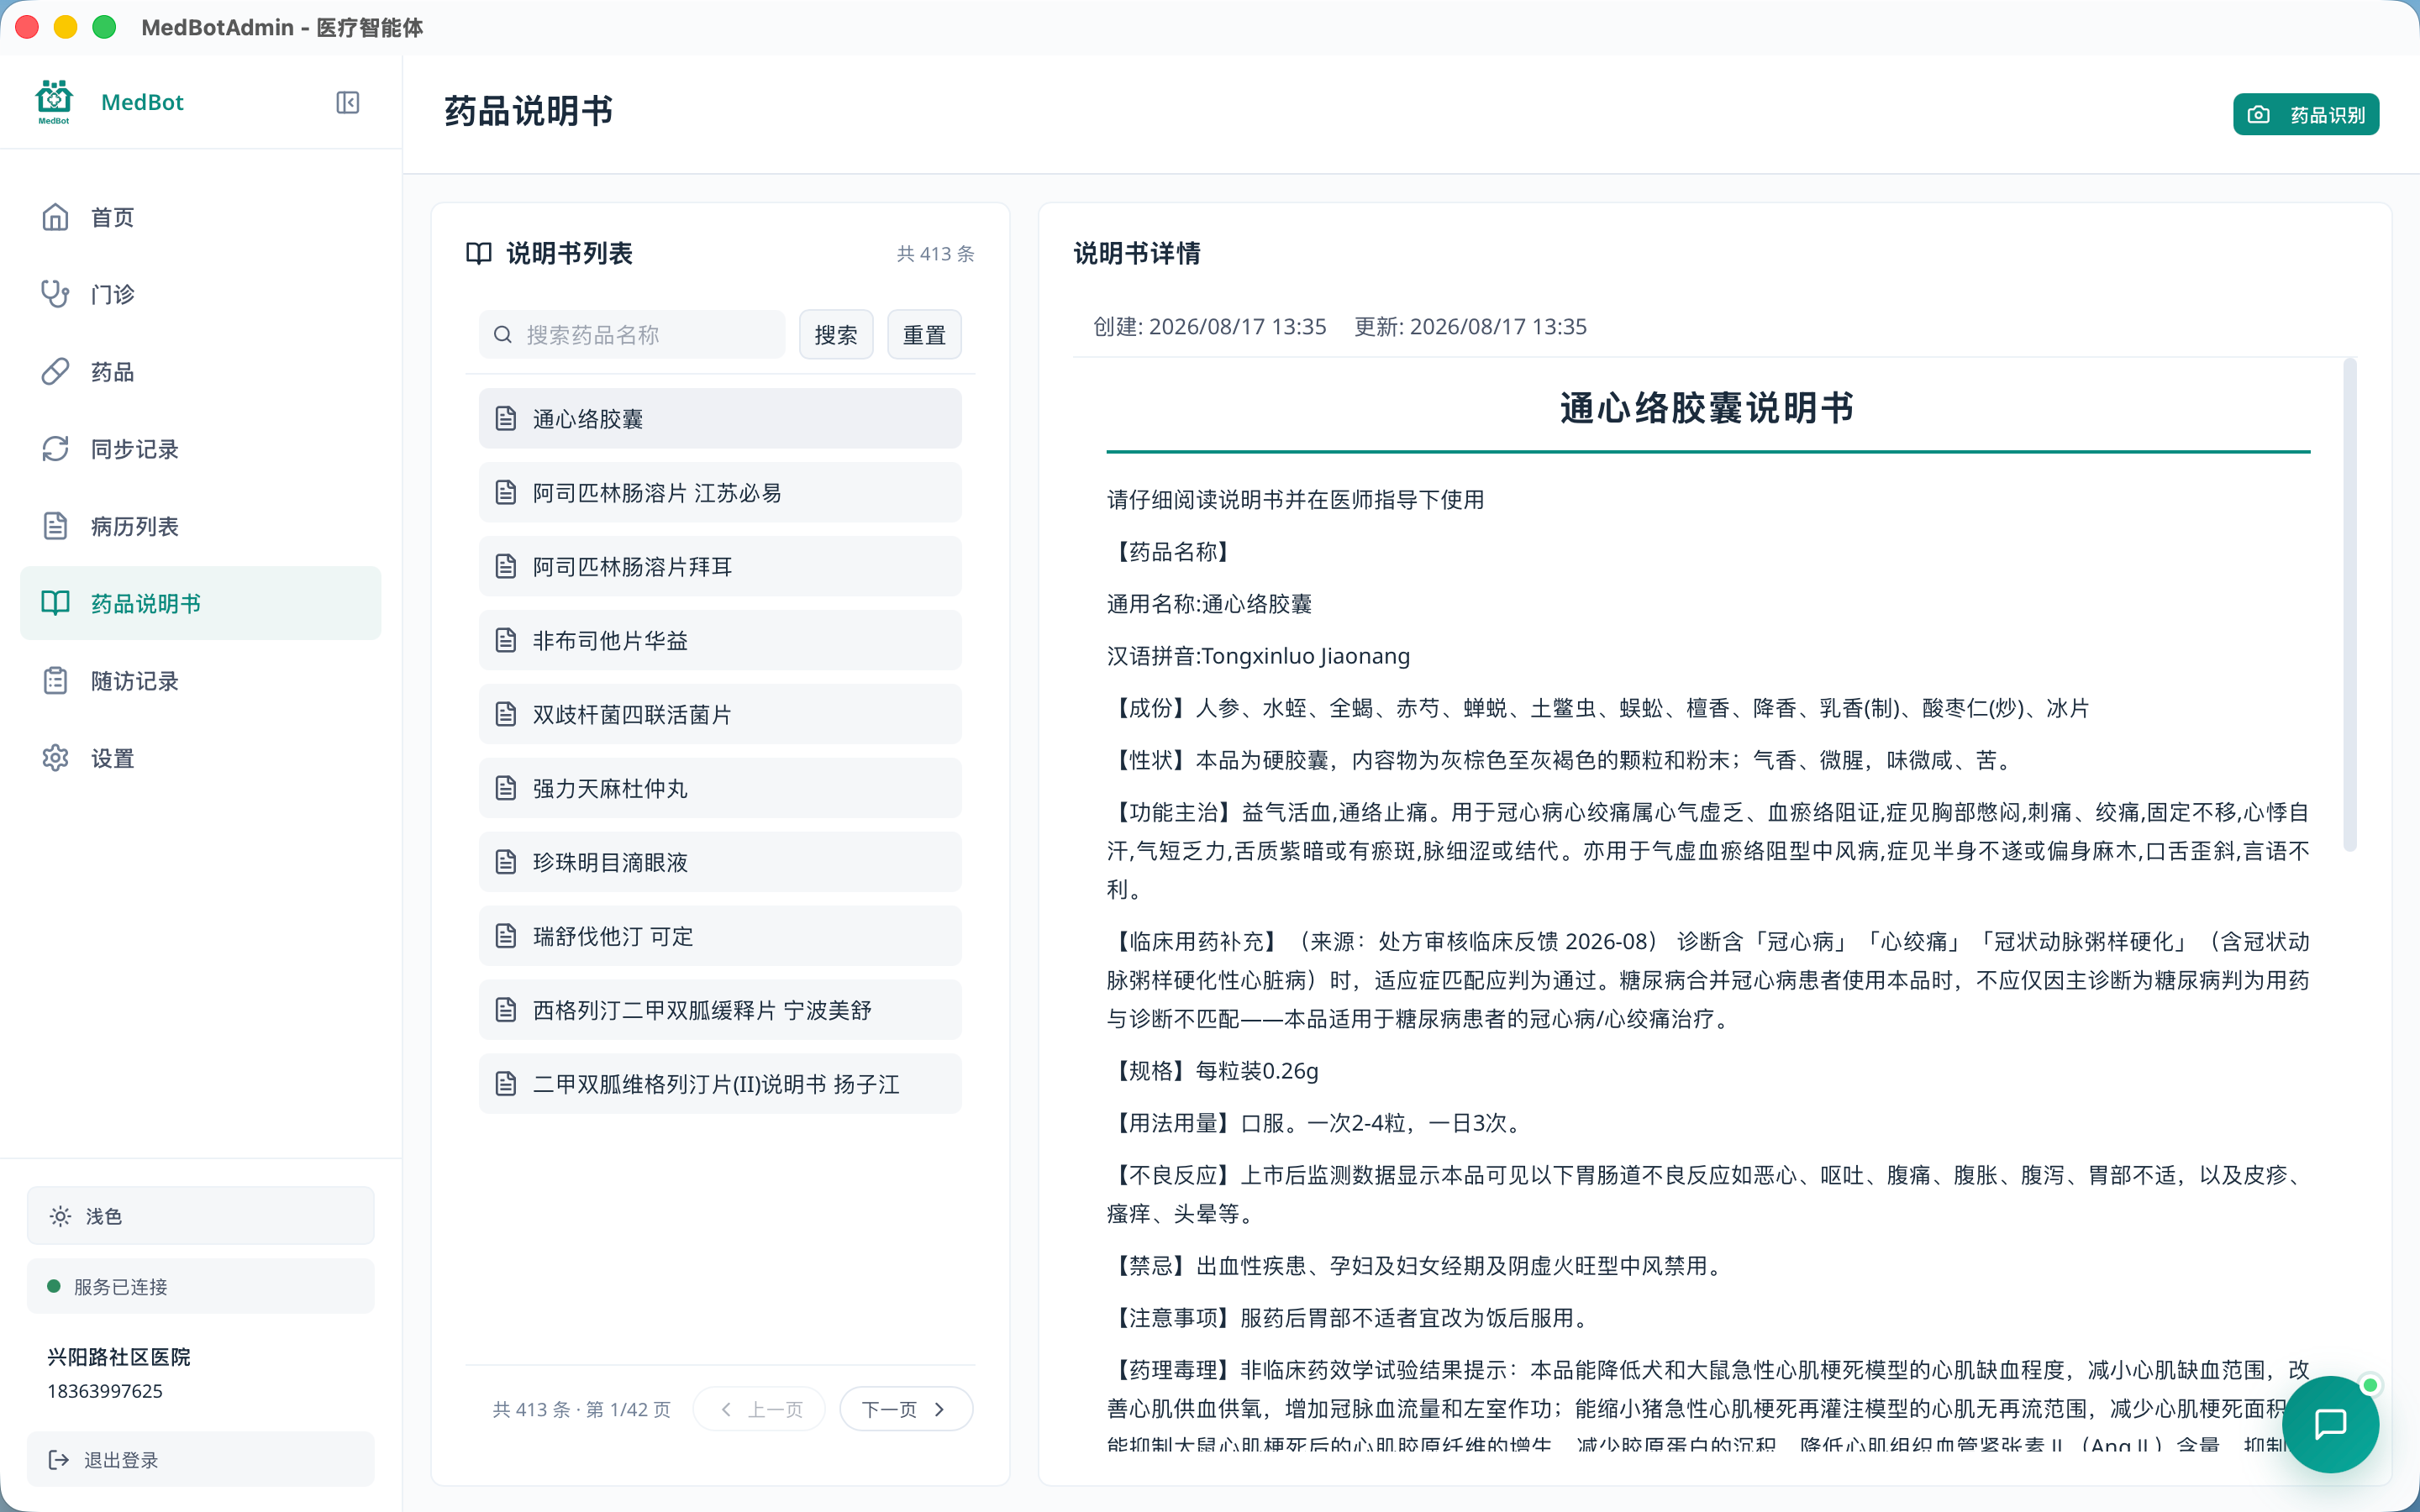Click the 重置 button
The width and height of the screenshot is (2420, 1512).
924,335
